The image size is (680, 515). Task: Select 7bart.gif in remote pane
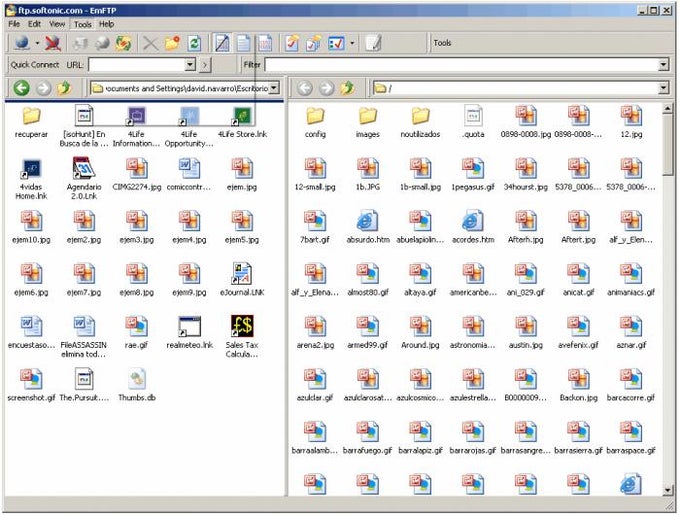[315, 227]
